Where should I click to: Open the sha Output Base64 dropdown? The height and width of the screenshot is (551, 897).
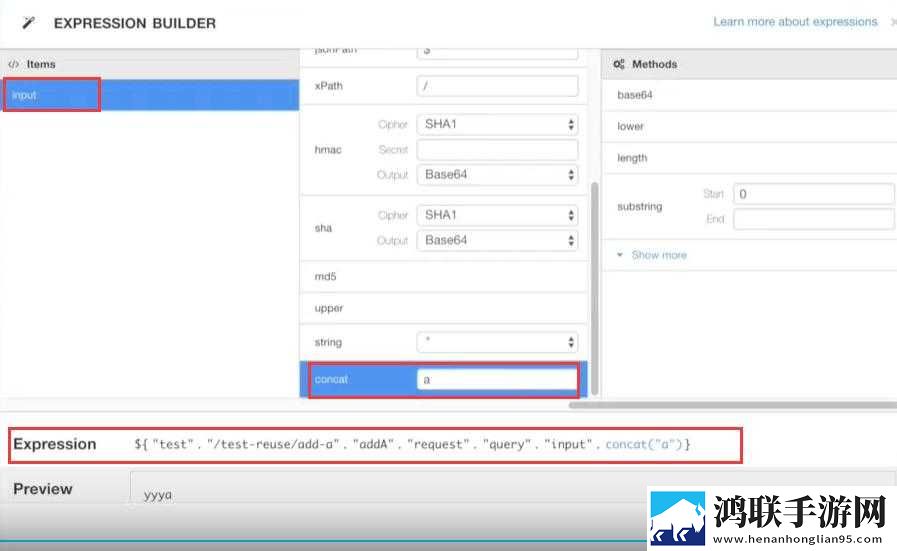click(497, 240)
